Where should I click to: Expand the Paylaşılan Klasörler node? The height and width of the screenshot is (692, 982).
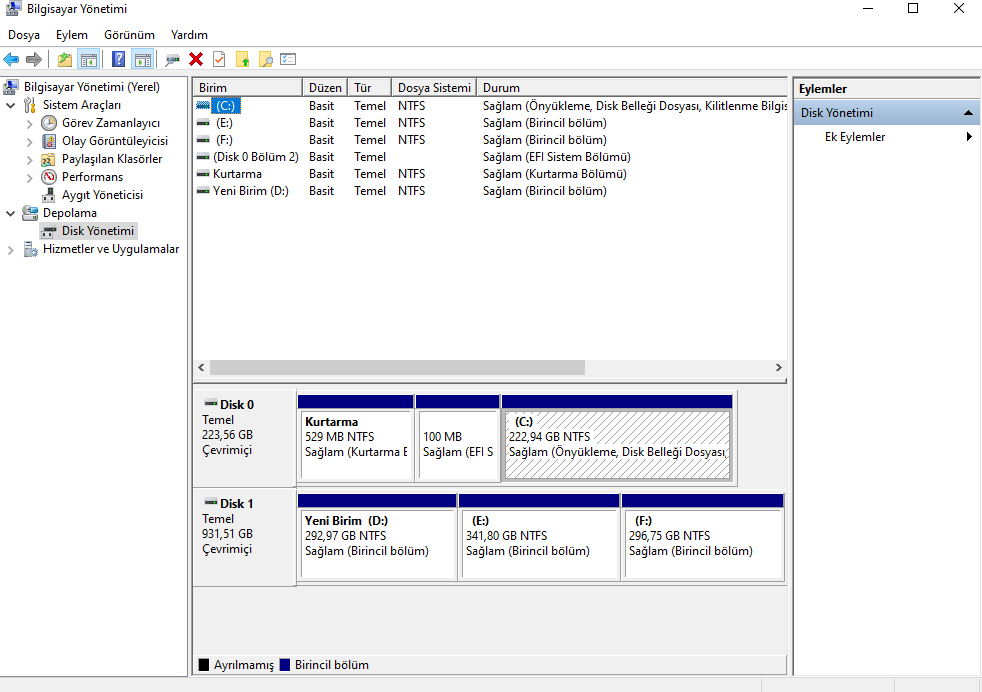click(29, 160)
